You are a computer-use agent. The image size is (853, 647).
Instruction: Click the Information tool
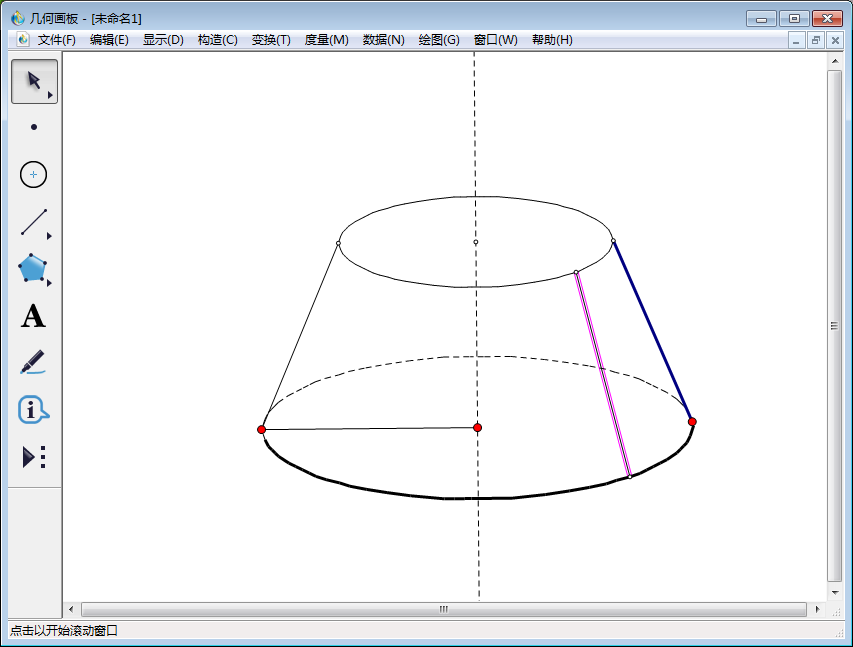33,410
